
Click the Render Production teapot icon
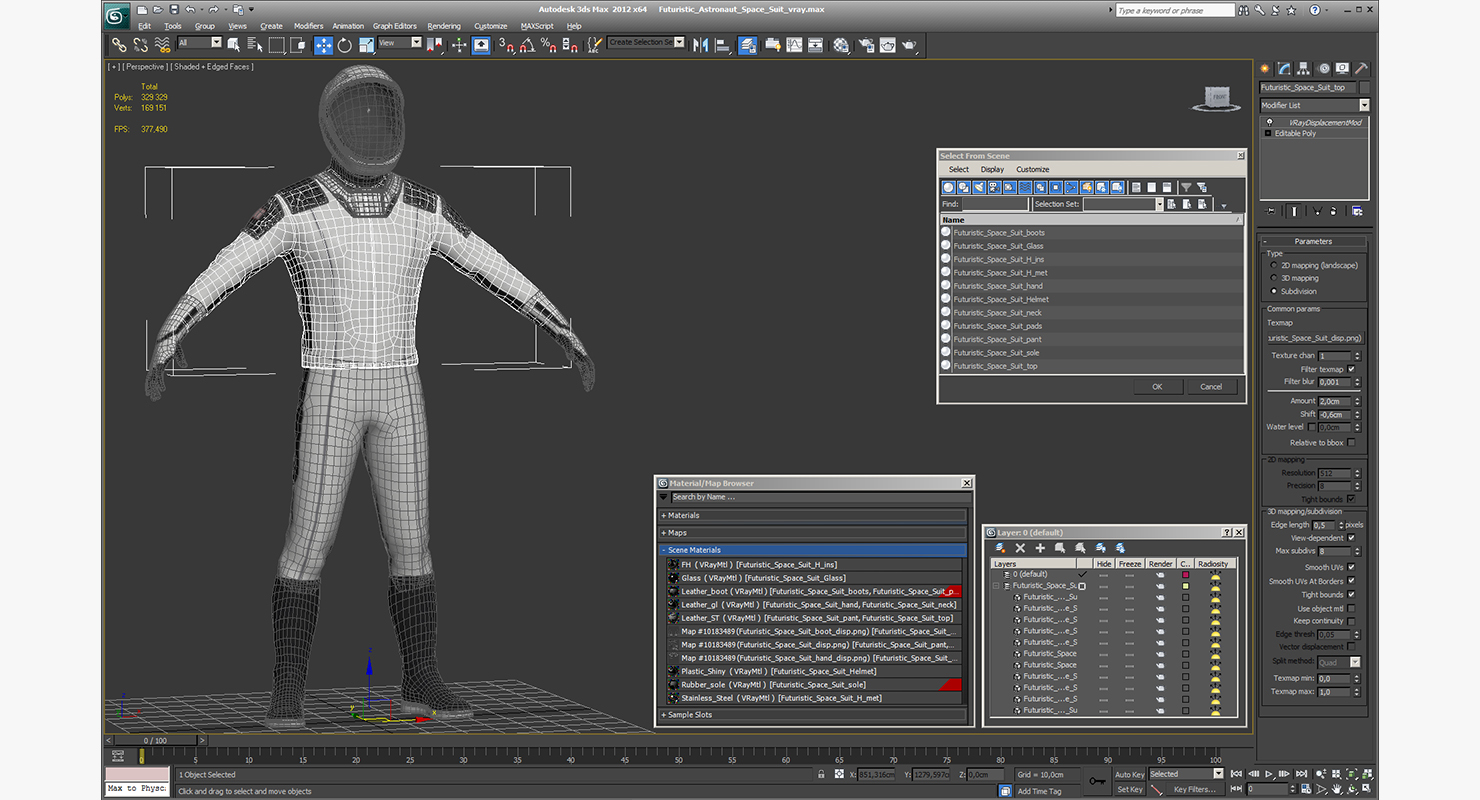point(909,45)
